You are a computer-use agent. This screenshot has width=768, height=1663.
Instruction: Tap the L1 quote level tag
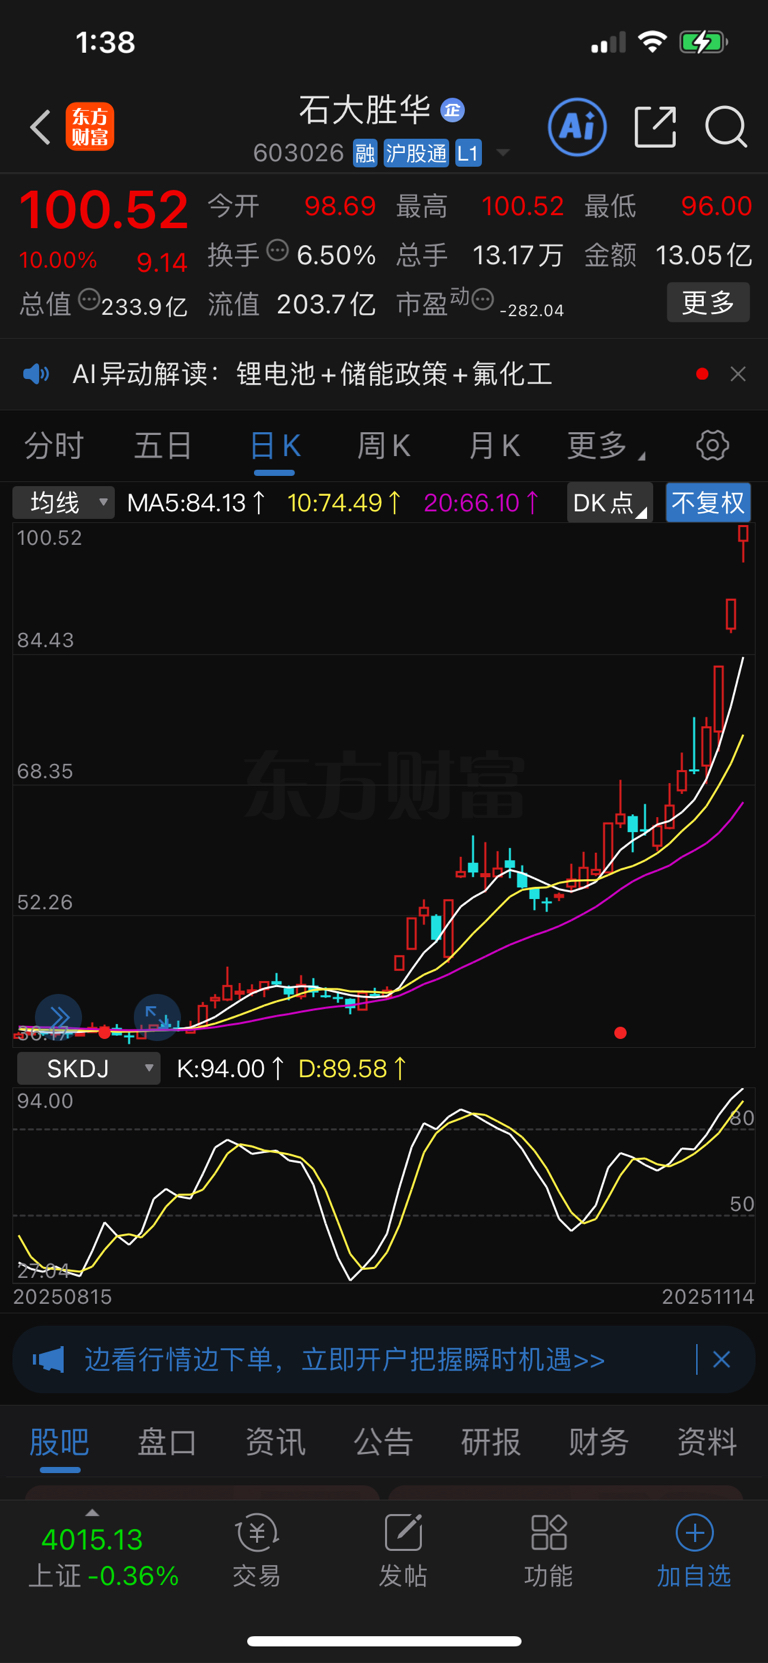click(468, 153)
